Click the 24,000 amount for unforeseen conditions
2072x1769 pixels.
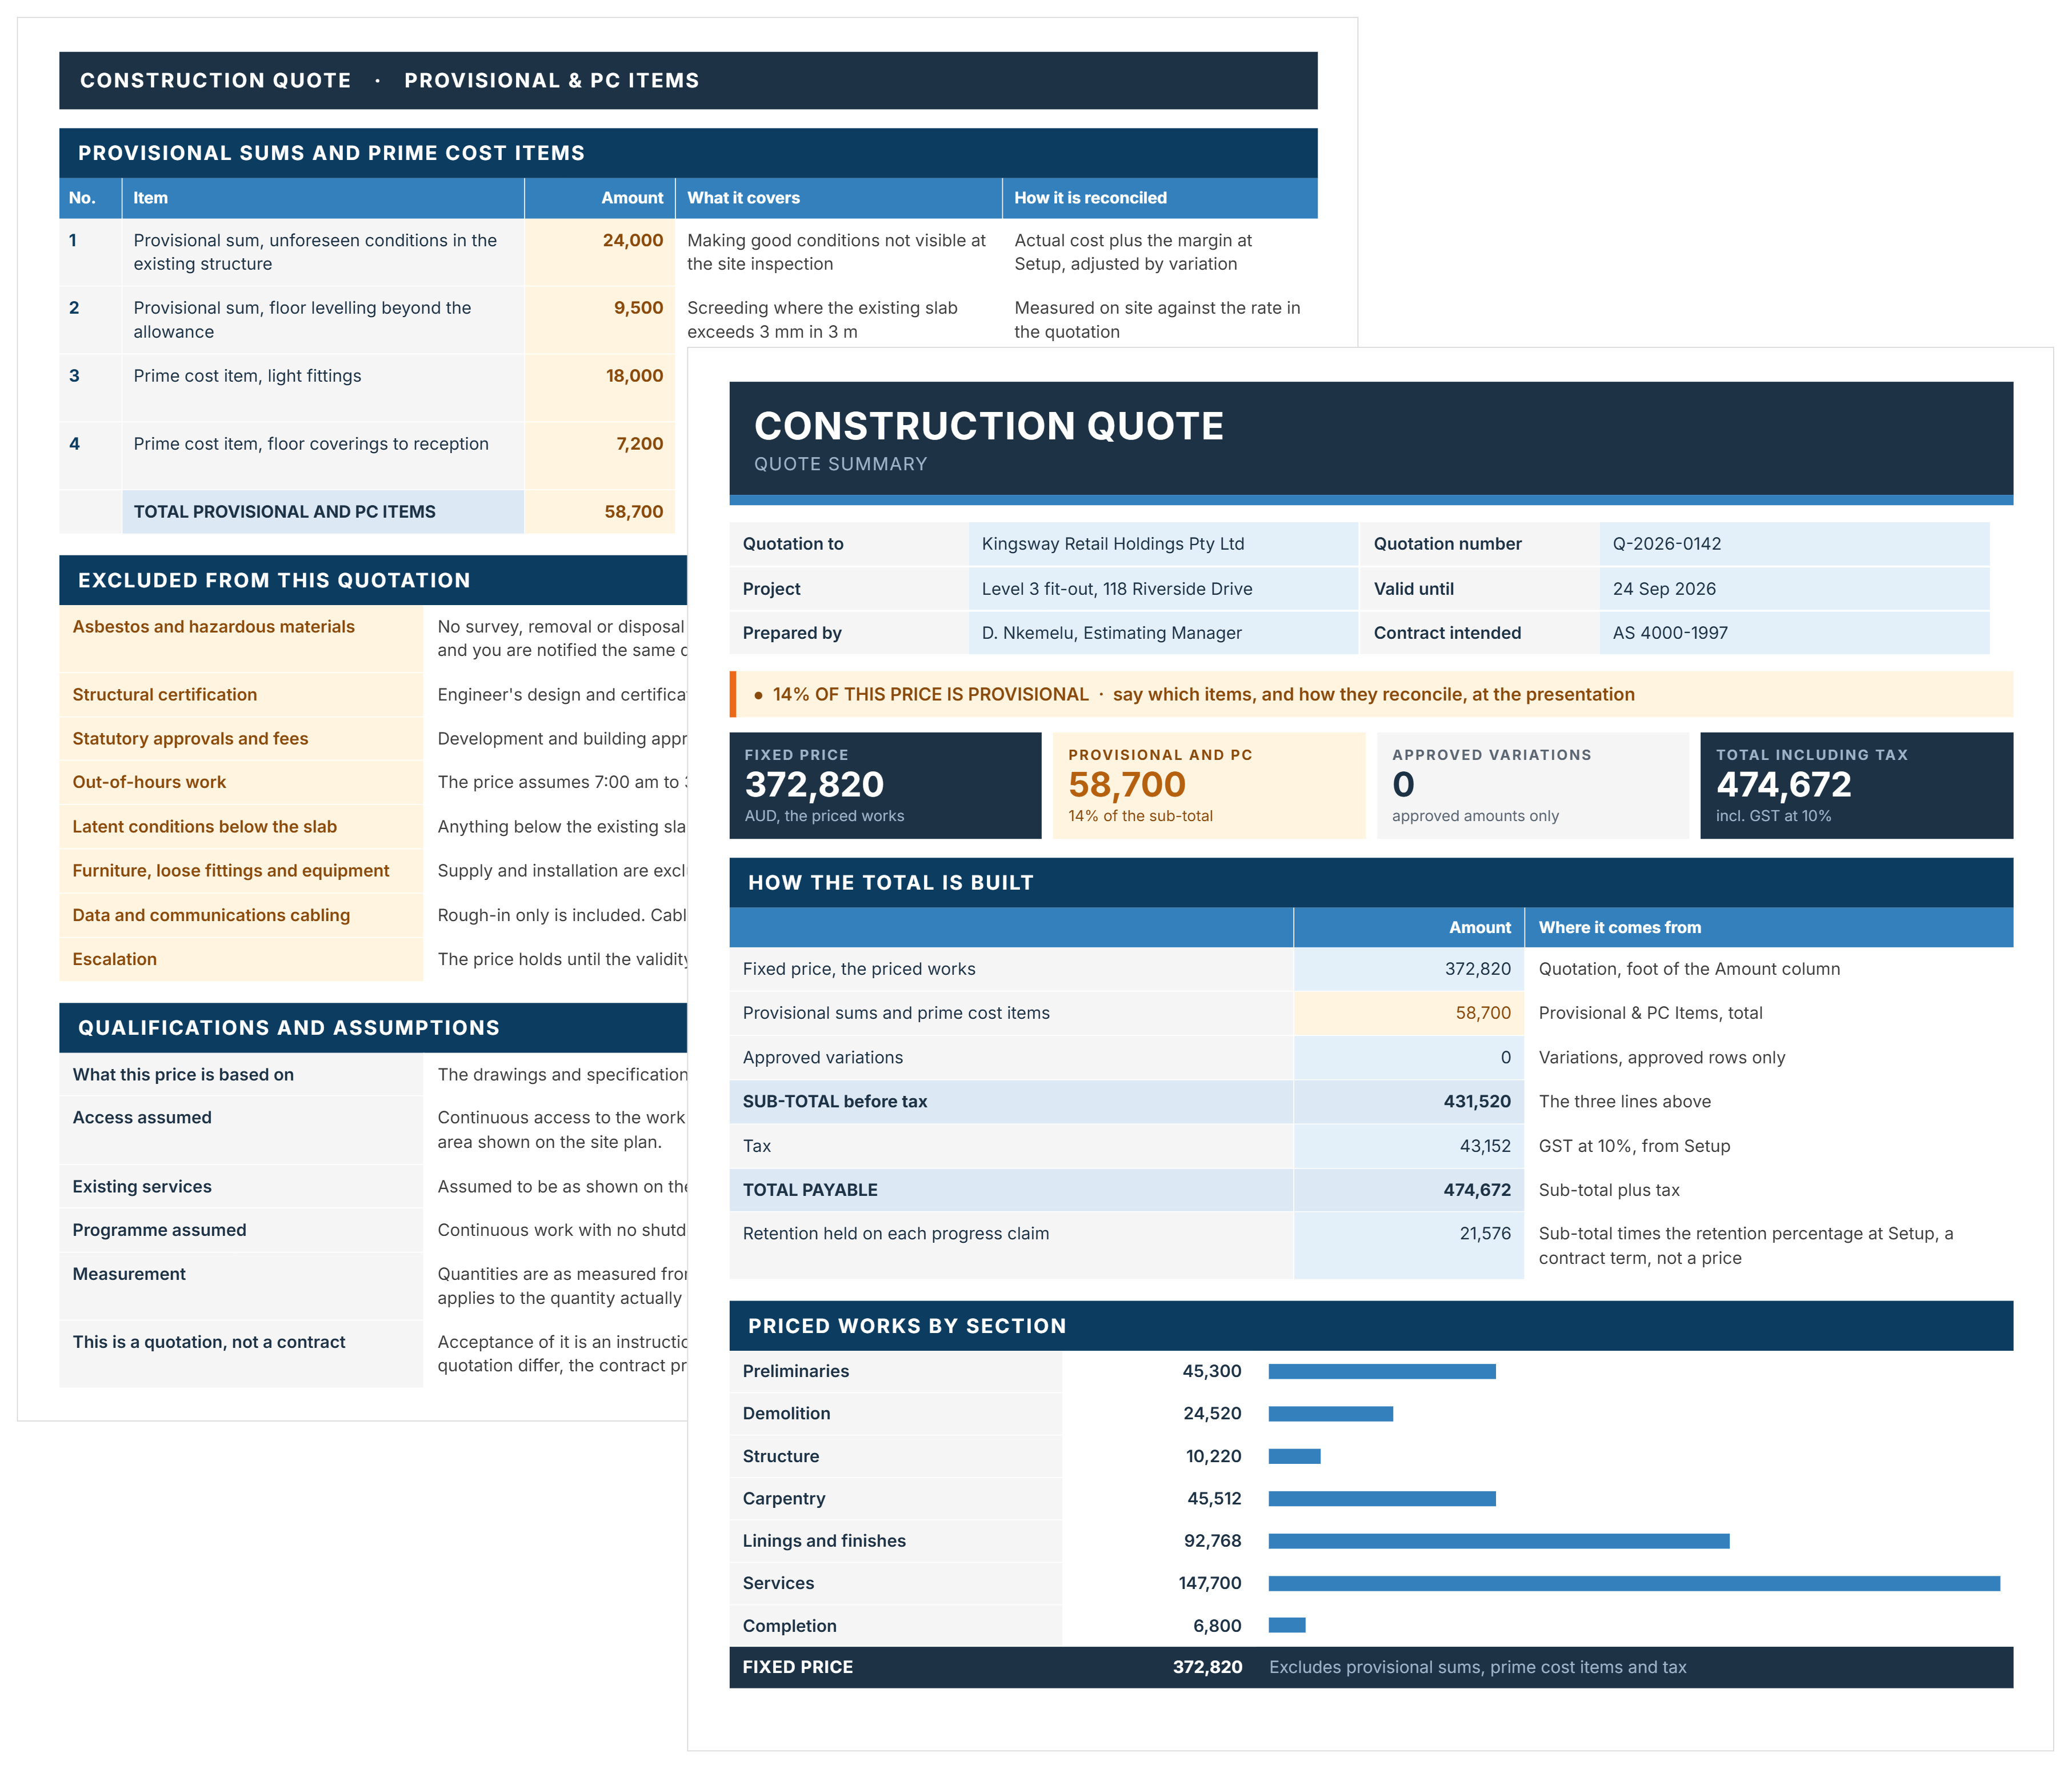pyautogui.click(x=632, y=240)
